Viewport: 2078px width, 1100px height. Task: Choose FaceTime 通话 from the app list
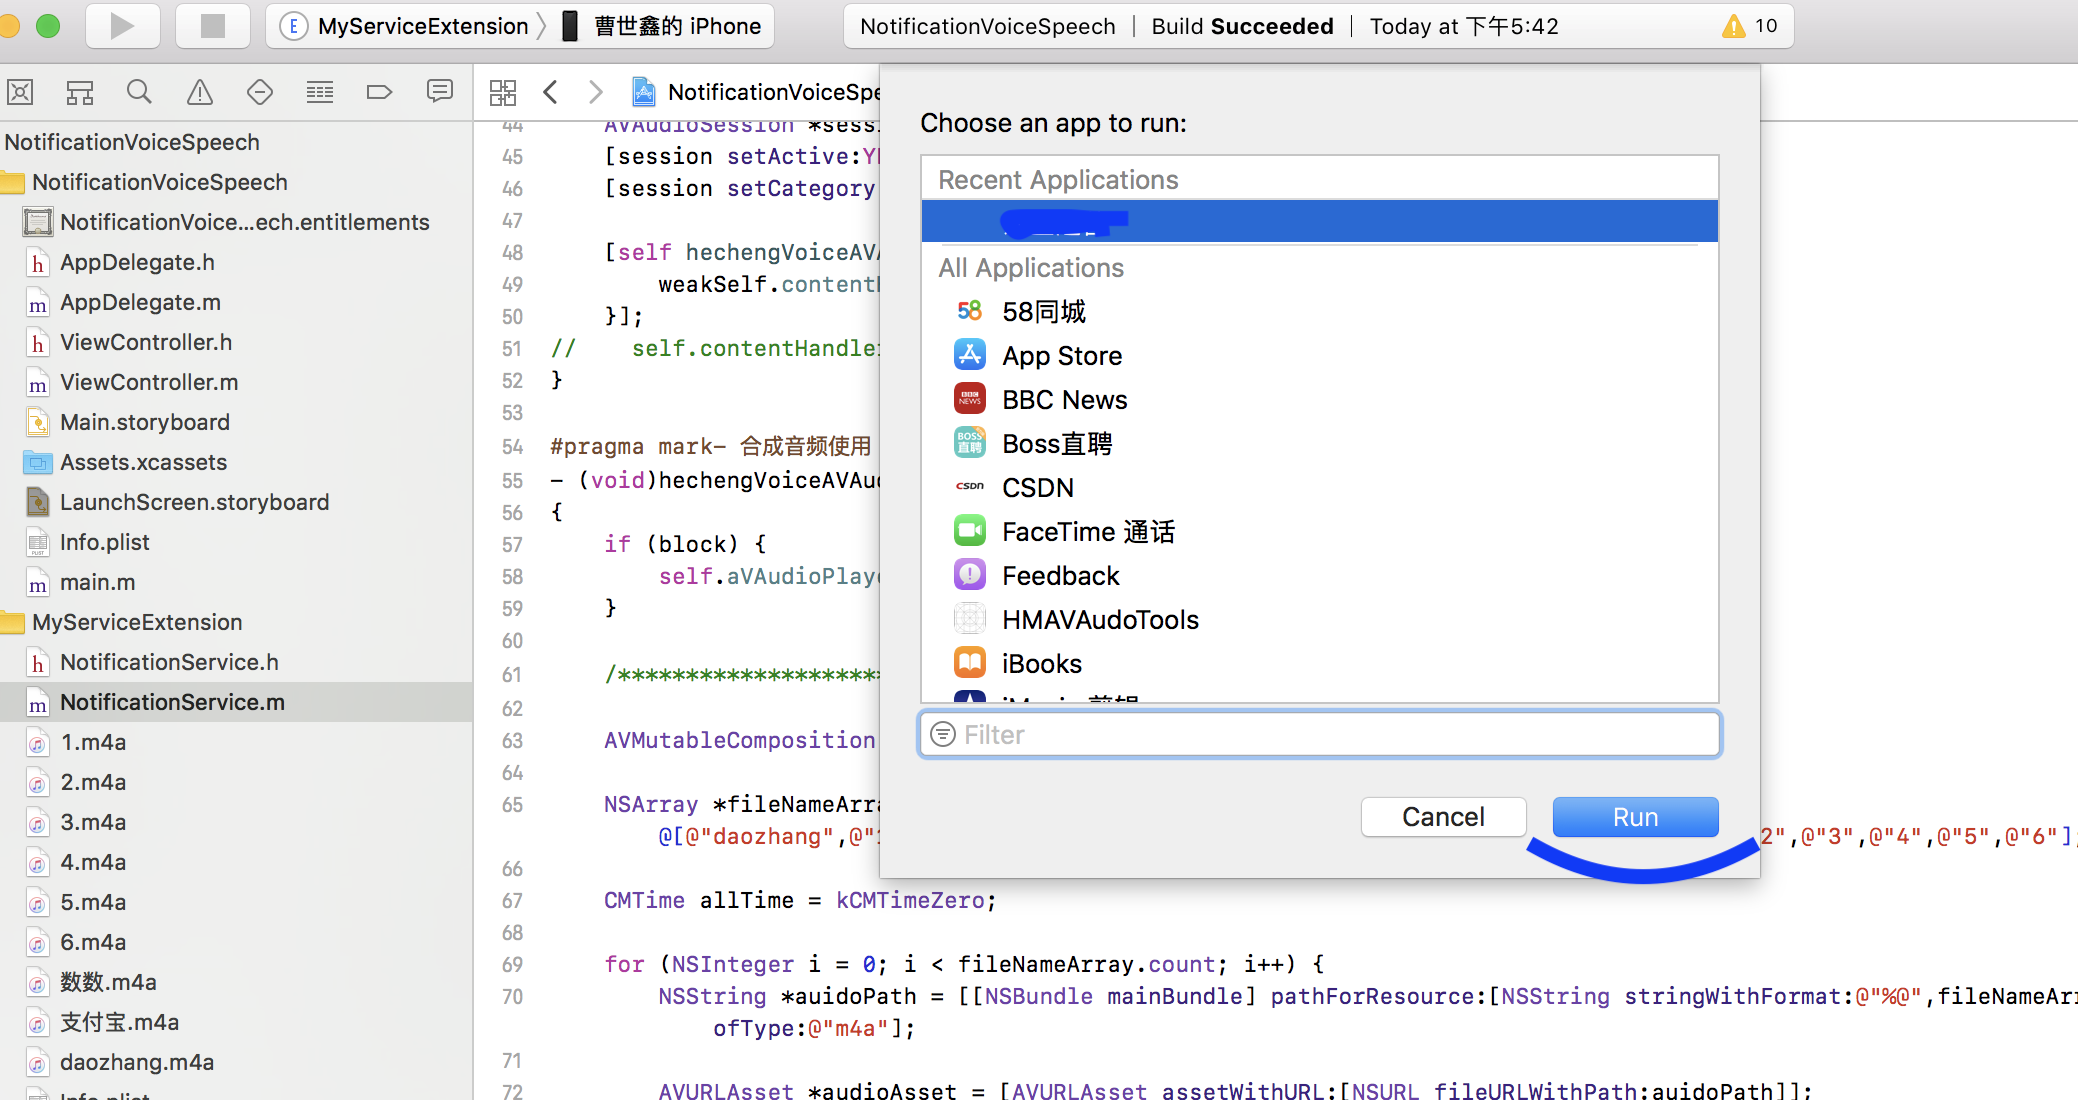[1319, 532]
